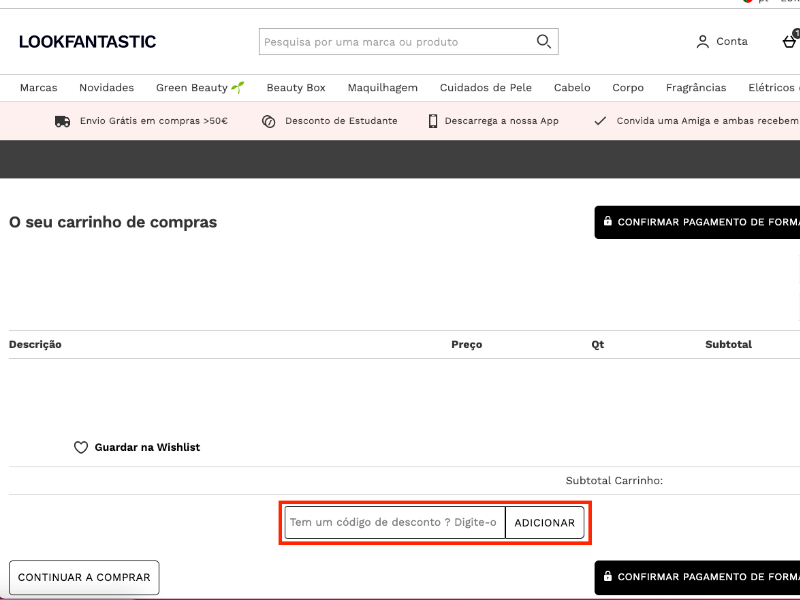800x600 pixels.
Task: Open the Fragrâncias menu
Action: point(696,88)
